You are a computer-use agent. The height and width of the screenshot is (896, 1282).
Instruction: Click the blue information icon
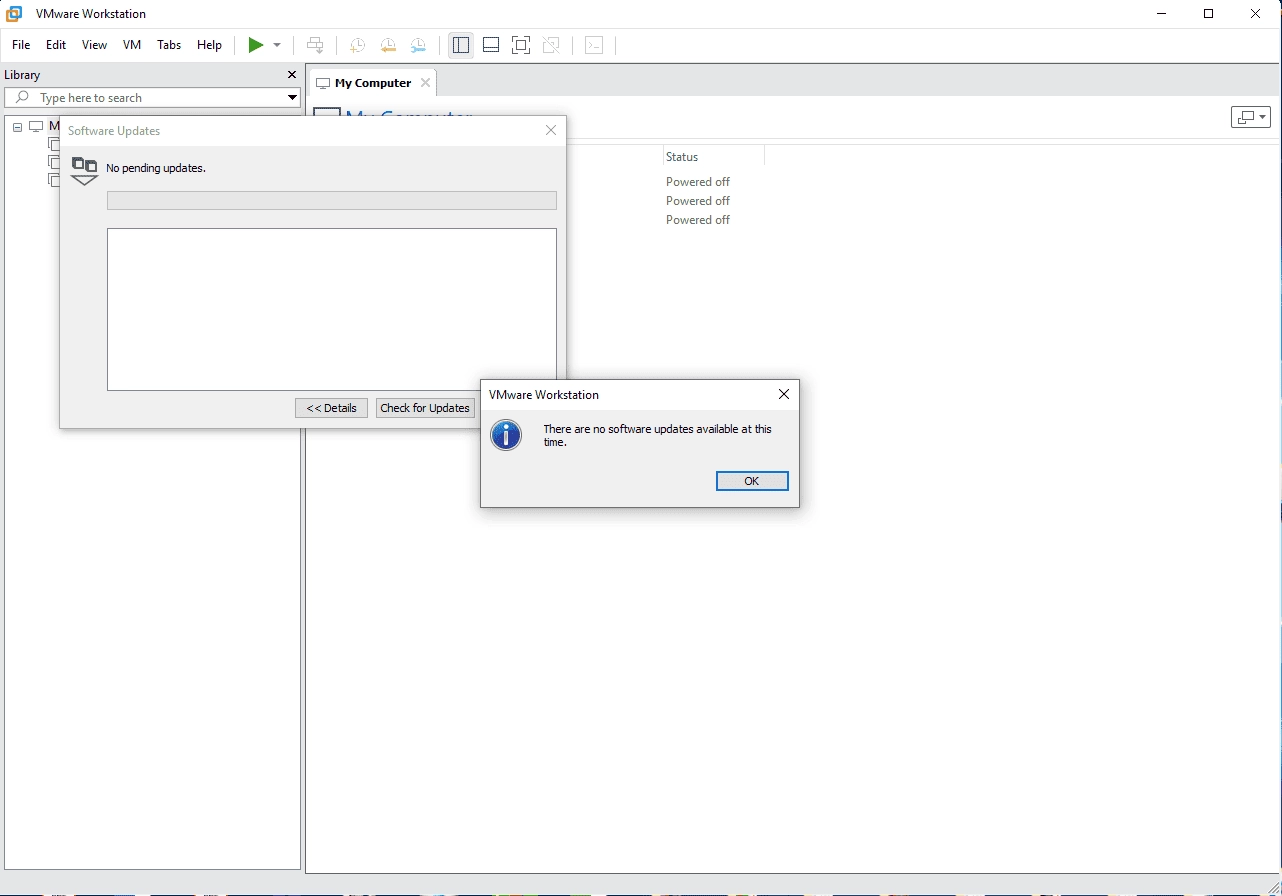[x=506, y=435]
